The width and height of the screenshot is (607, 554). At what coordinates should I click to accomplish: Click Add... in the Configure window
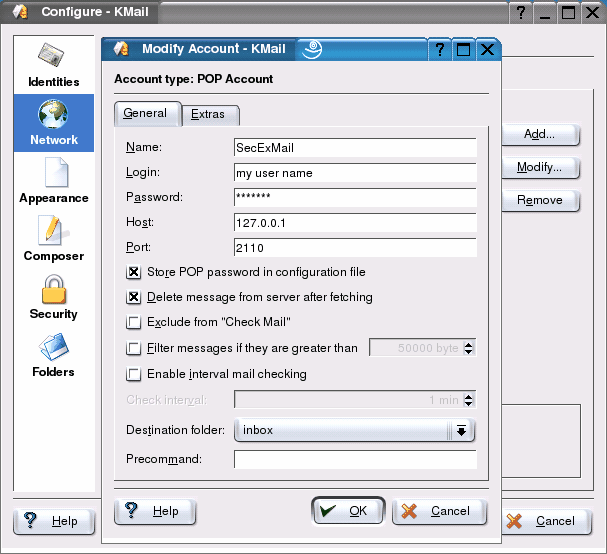540,134
